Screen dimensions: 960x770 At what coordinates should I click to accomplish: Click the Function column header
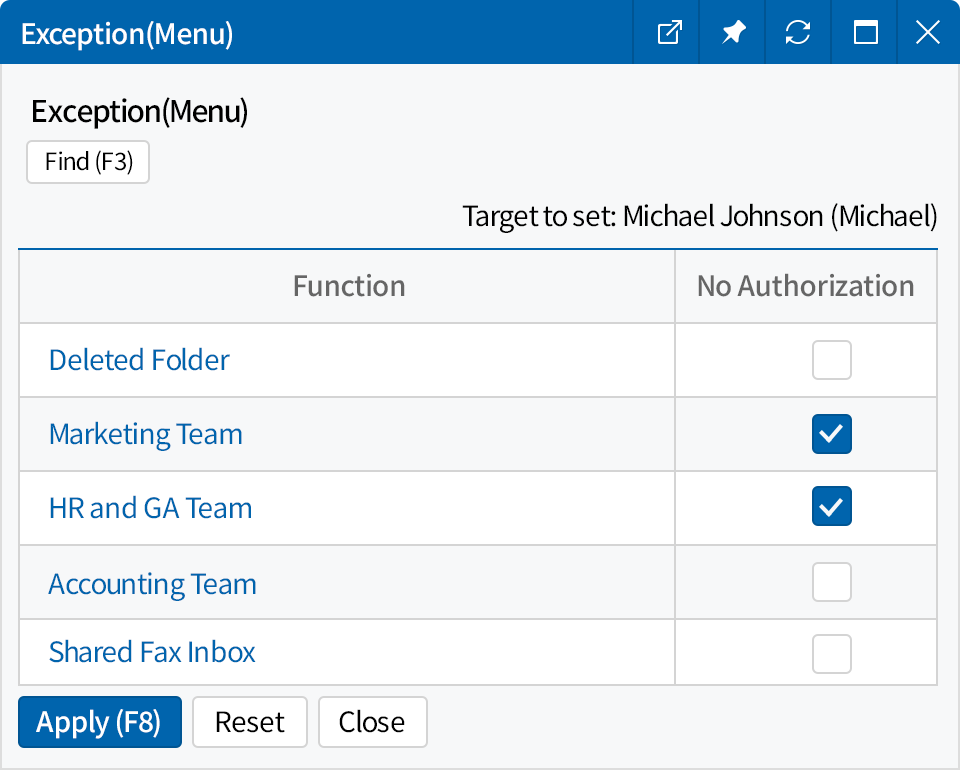coord(348,286)
